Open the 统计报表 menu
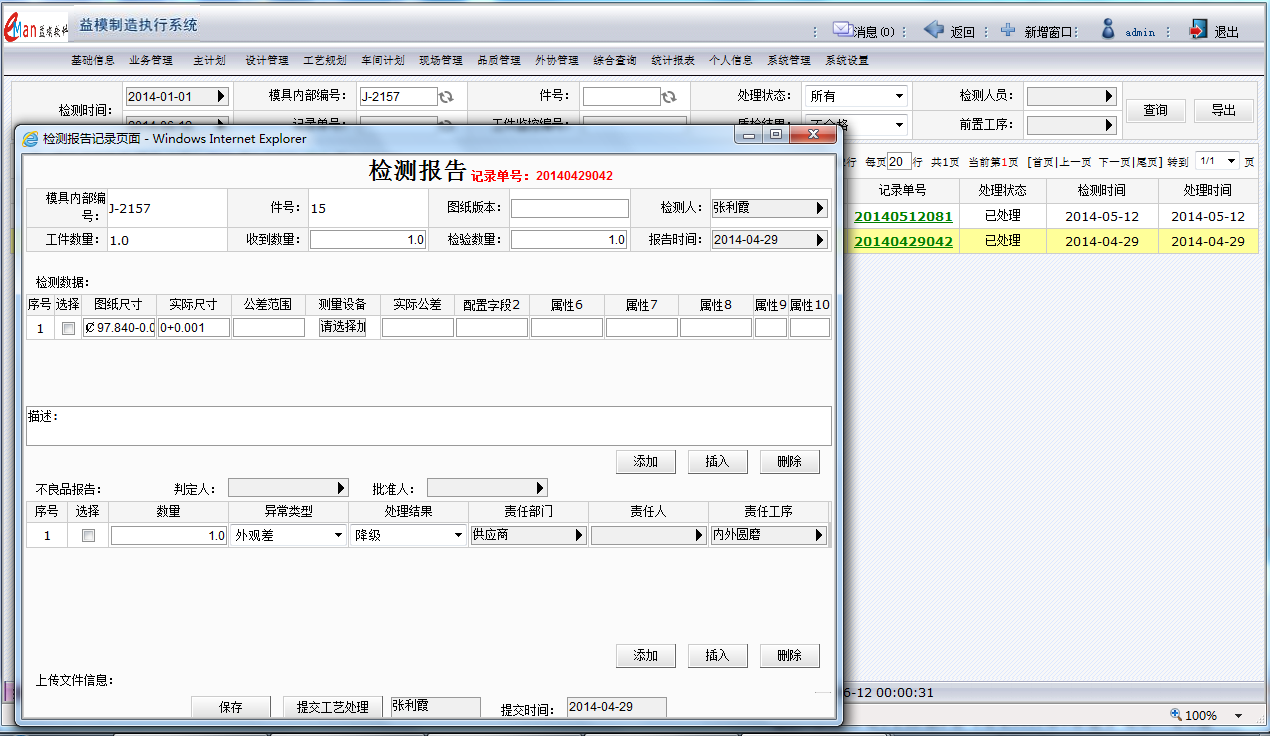1270x736 pixels. tap(672, 61)
